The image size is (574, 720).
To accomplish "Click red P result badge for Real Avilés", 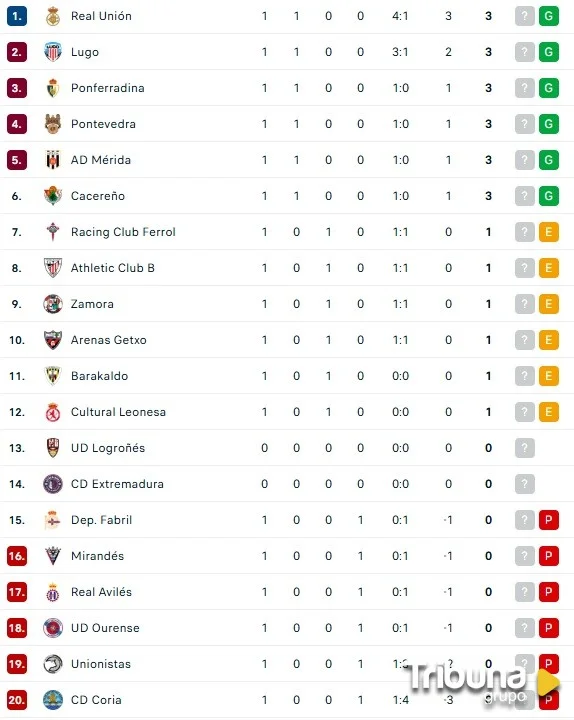I will (548, 592).
